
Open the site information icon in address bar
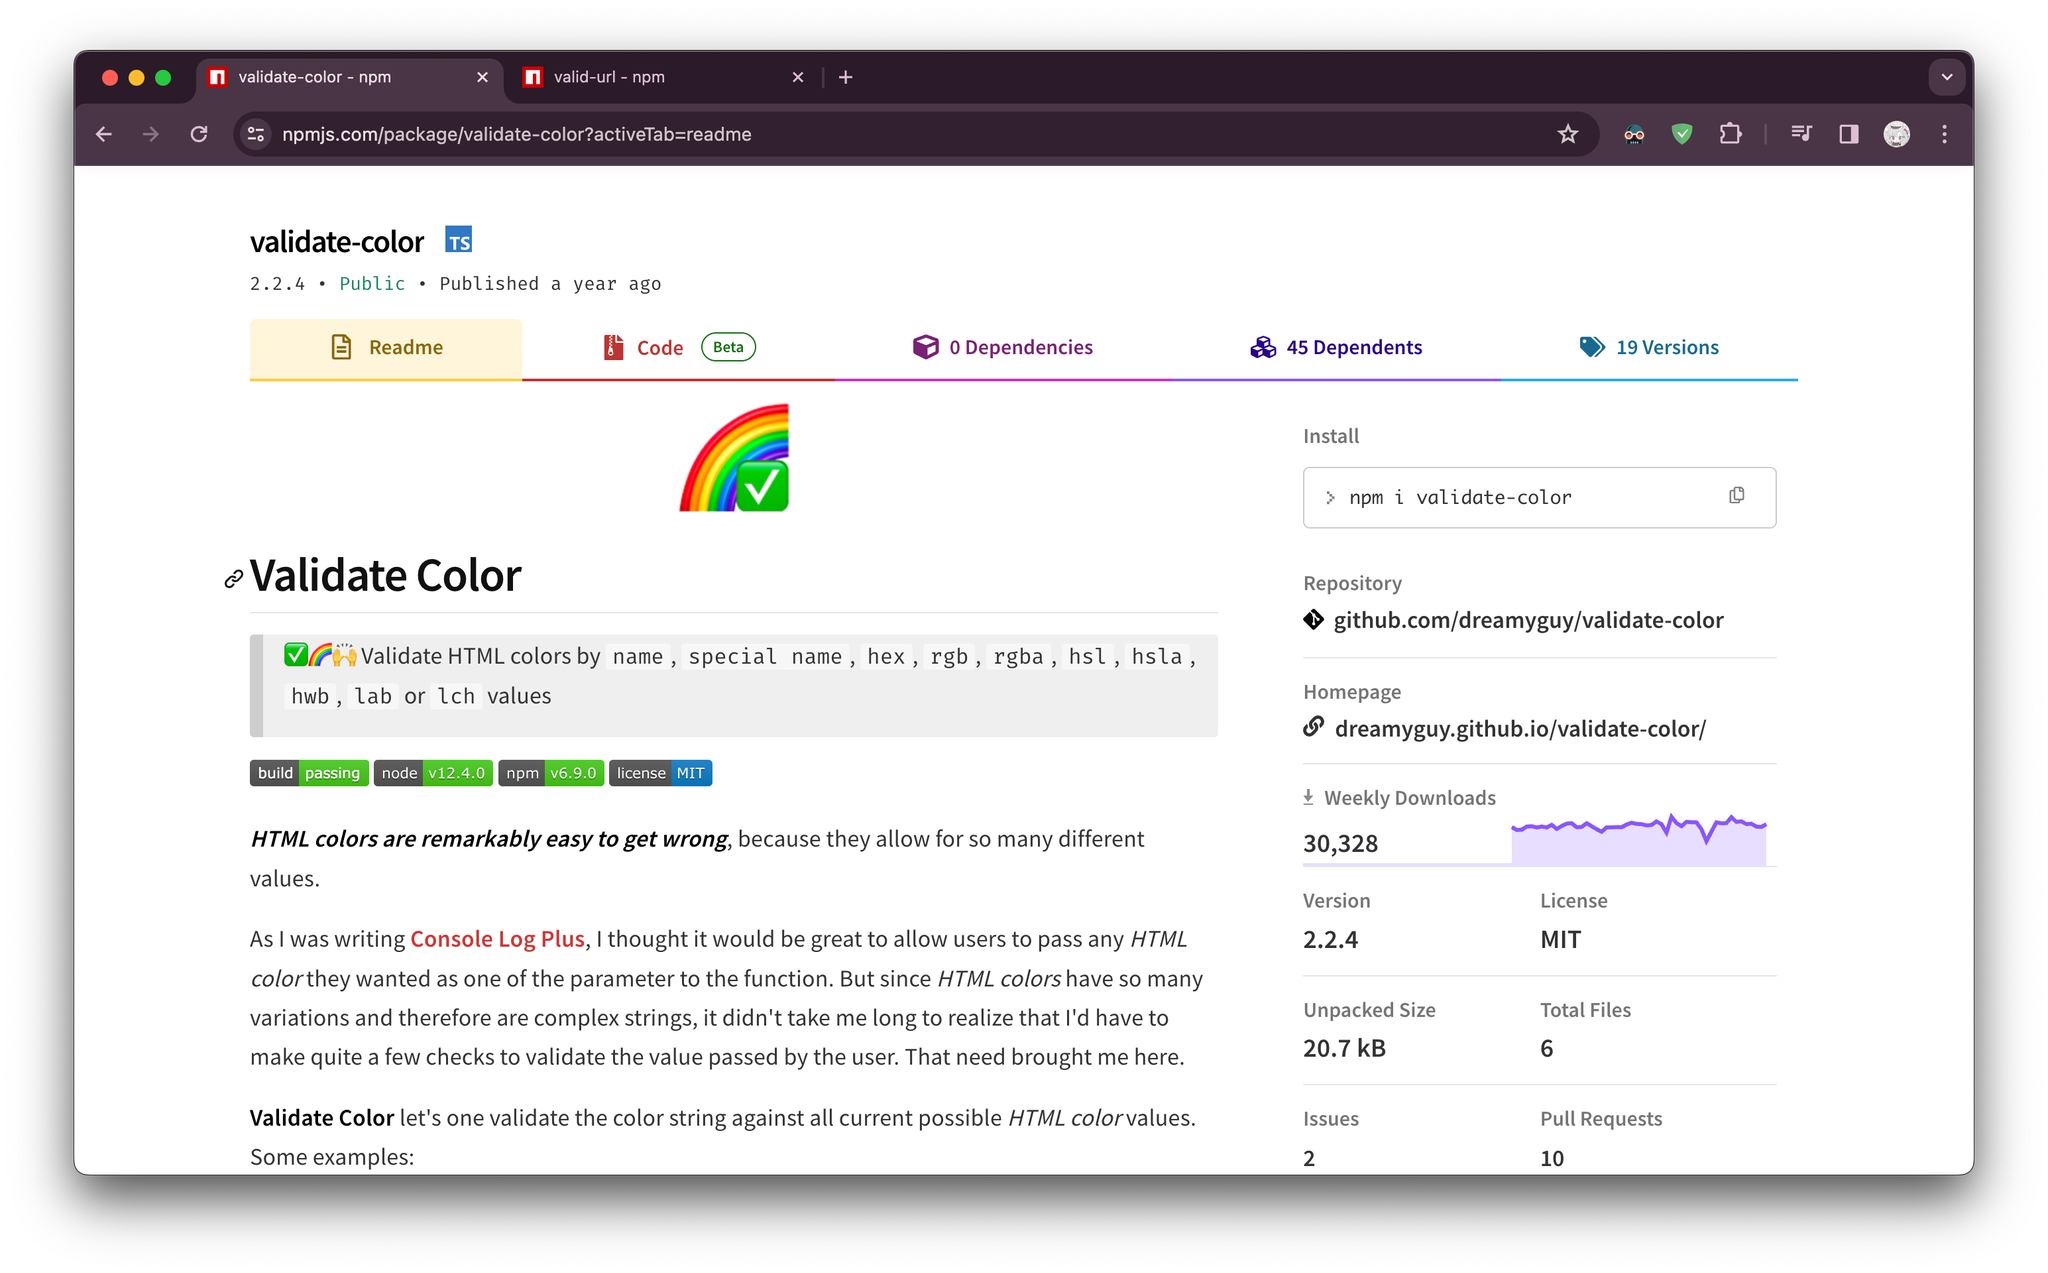click(256, 134)
